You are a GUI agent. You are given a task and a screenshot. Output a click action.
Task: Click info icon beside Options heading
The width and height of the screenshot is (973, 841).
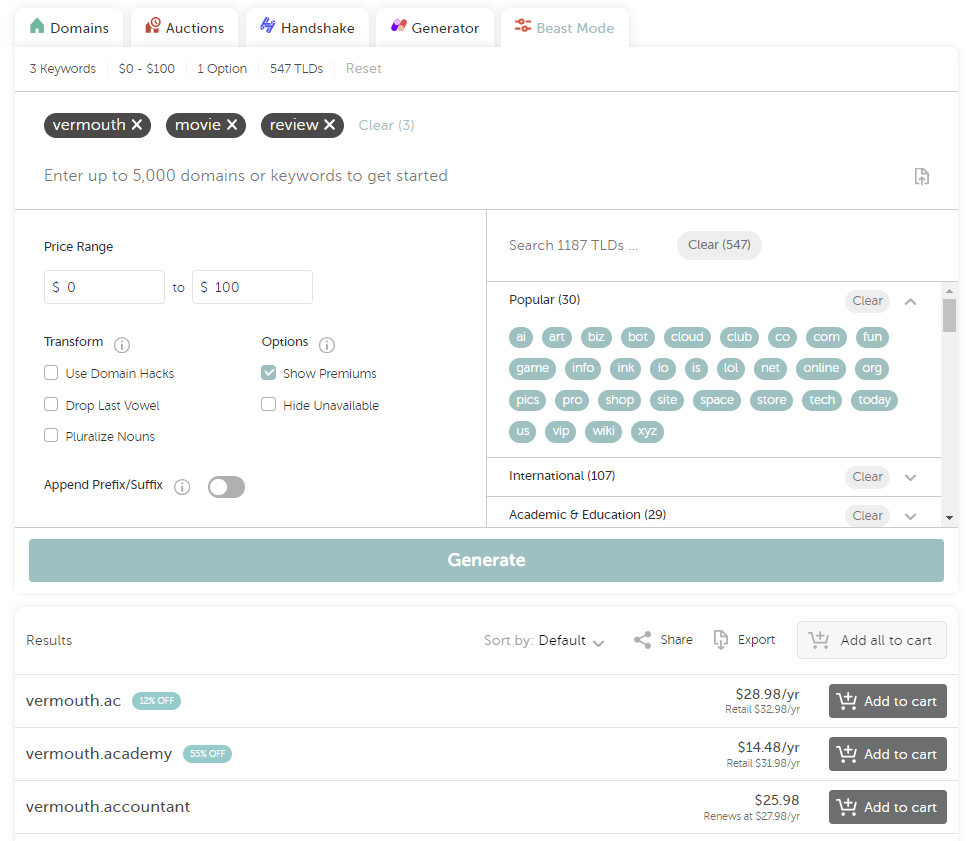point(326,345)
